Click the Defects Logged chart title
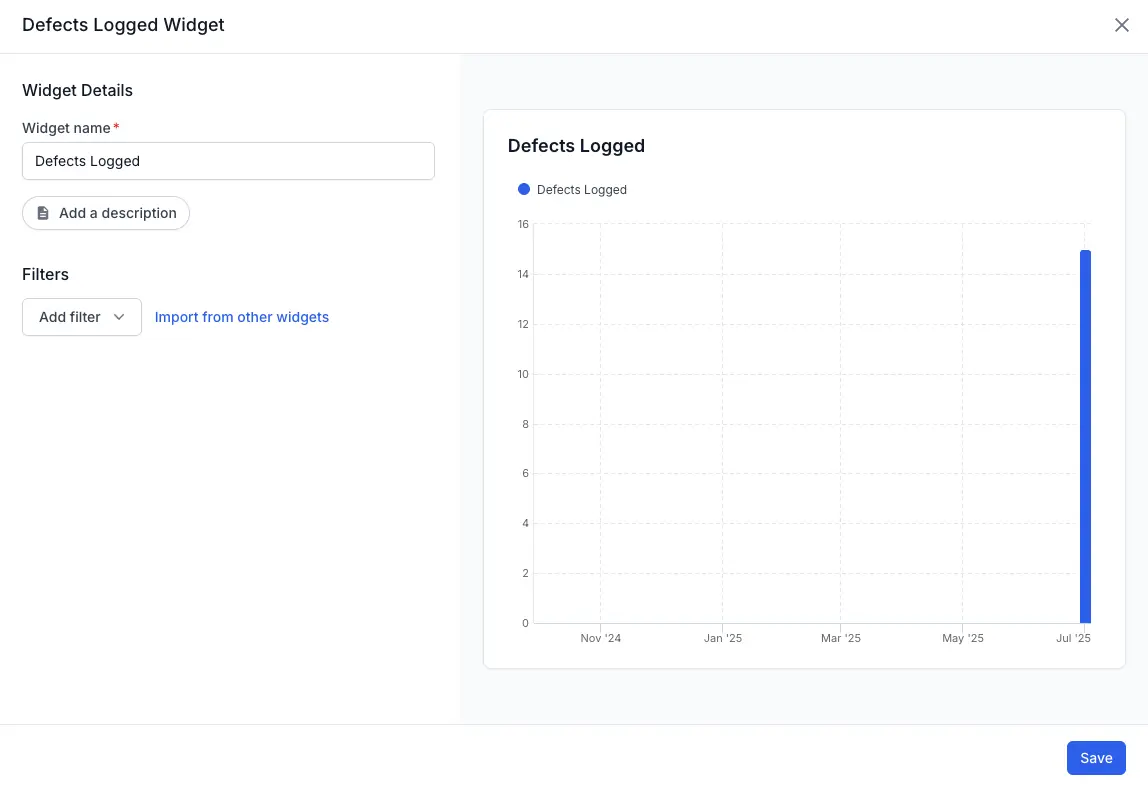The width and height of the screenshot is (1148, 788). point(576,146)
